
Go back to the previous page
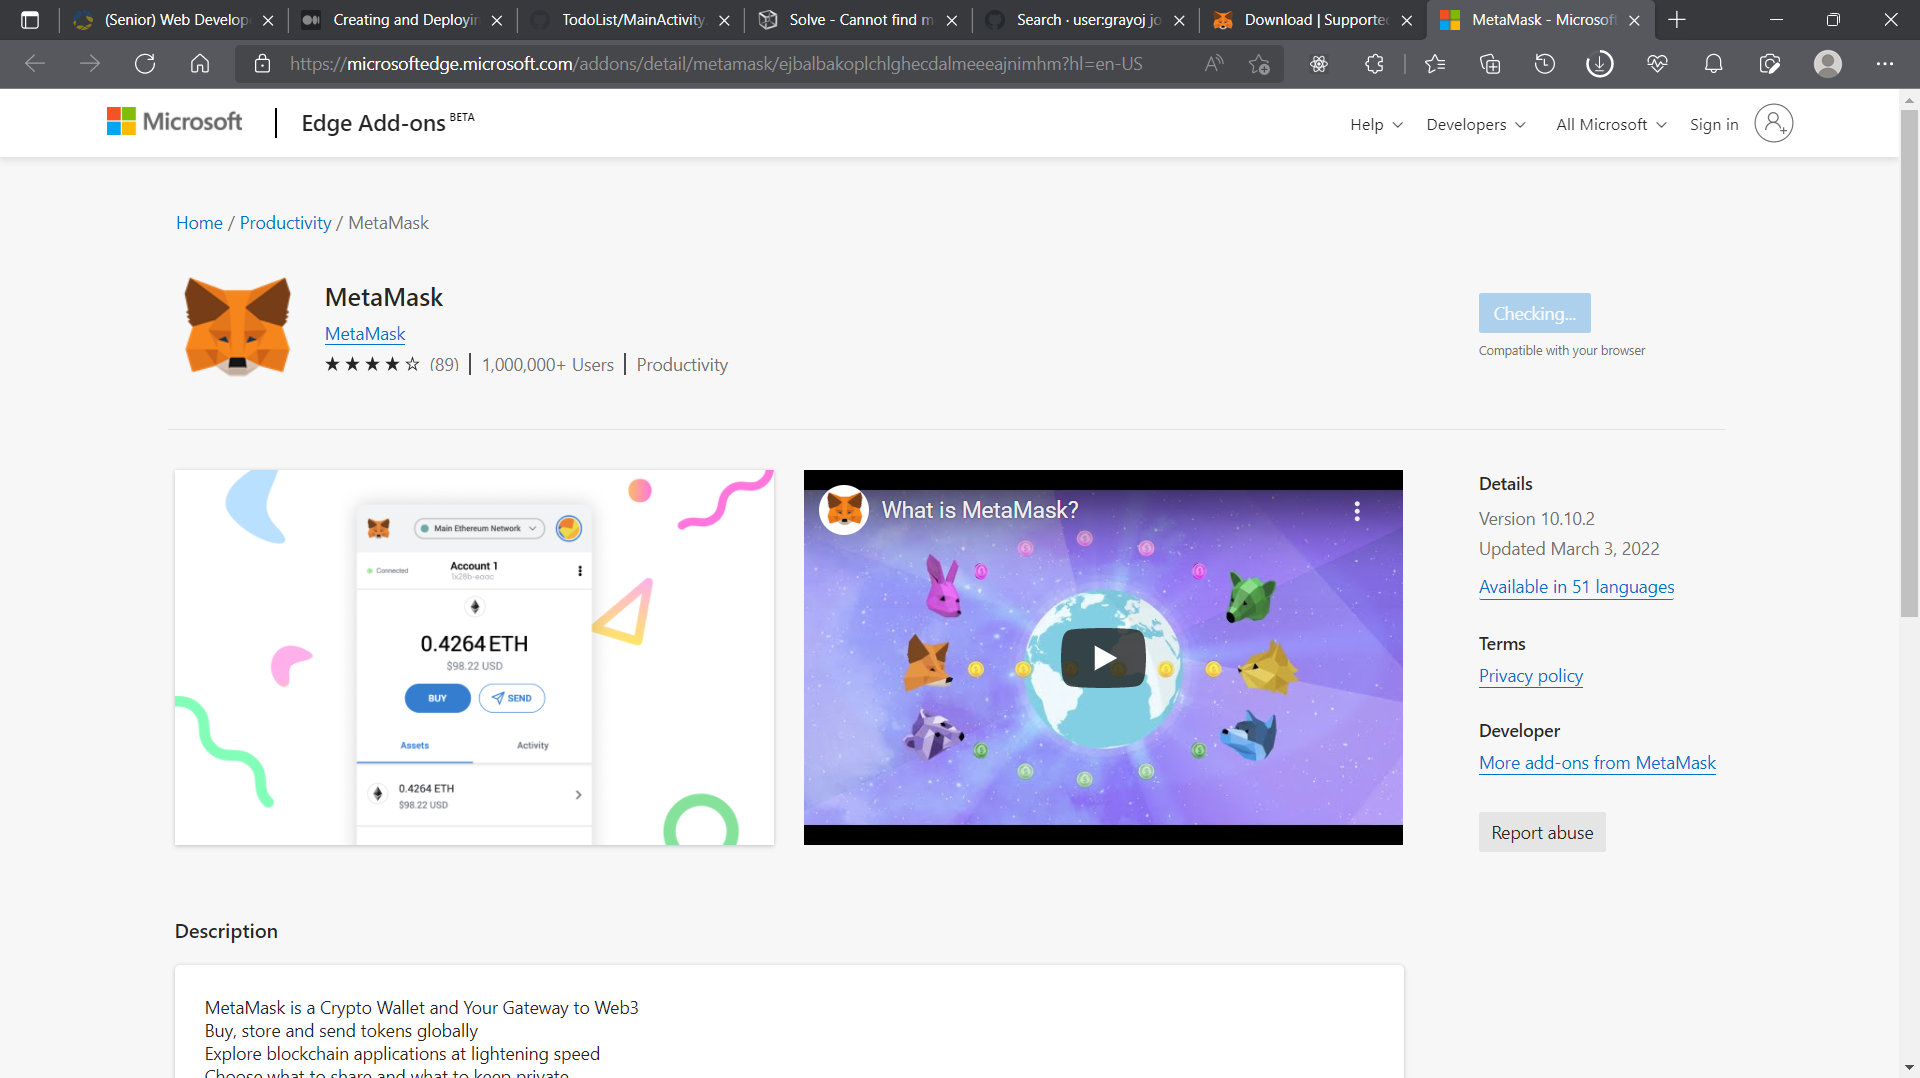pyautogui.click(x=35, y=64)
